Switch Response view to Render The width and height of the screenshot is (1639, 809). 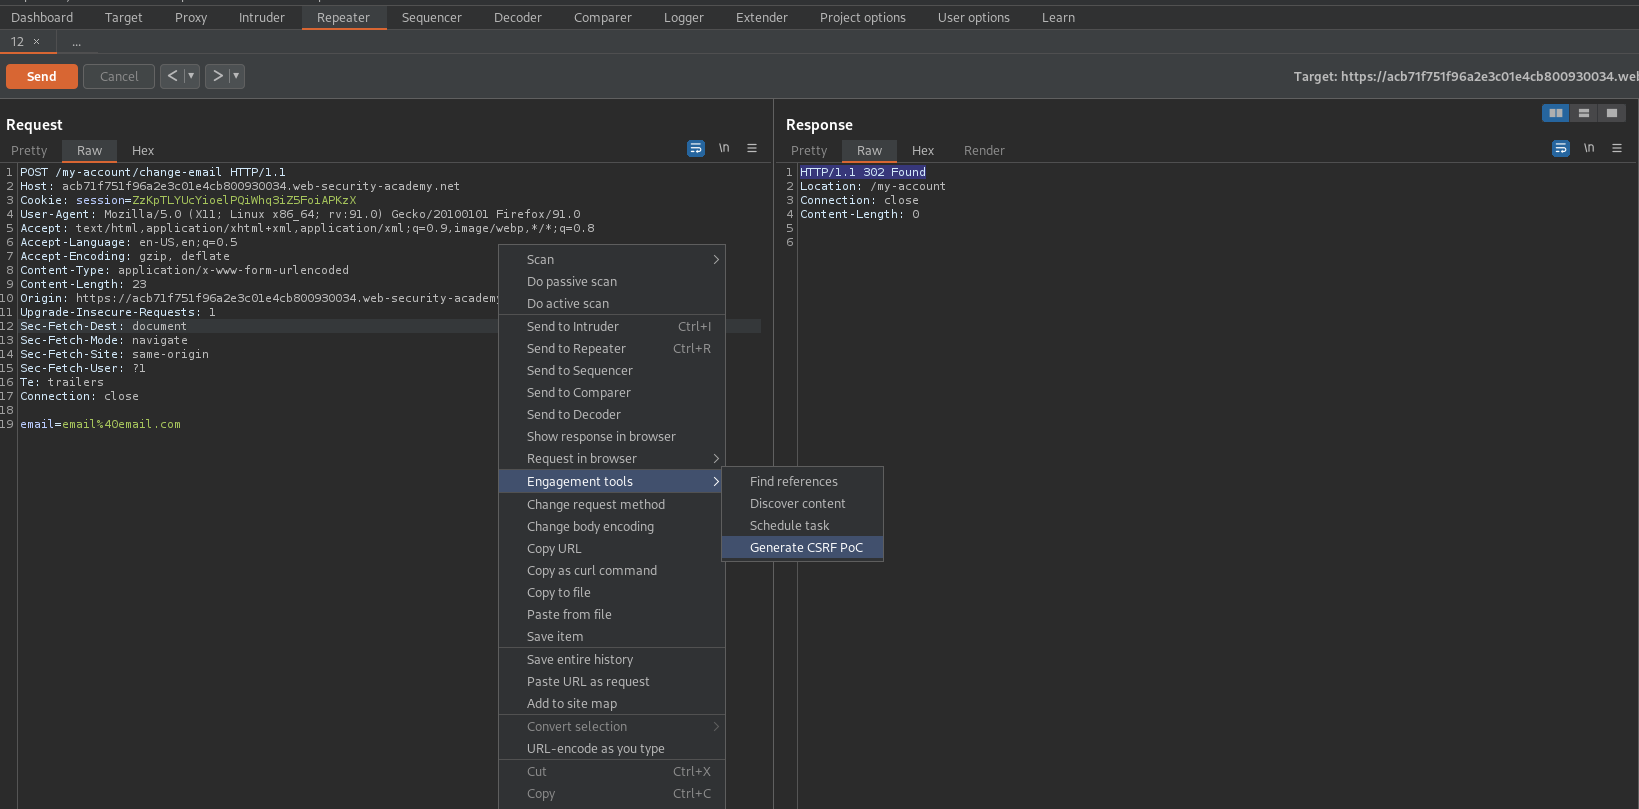coord(984,150)
